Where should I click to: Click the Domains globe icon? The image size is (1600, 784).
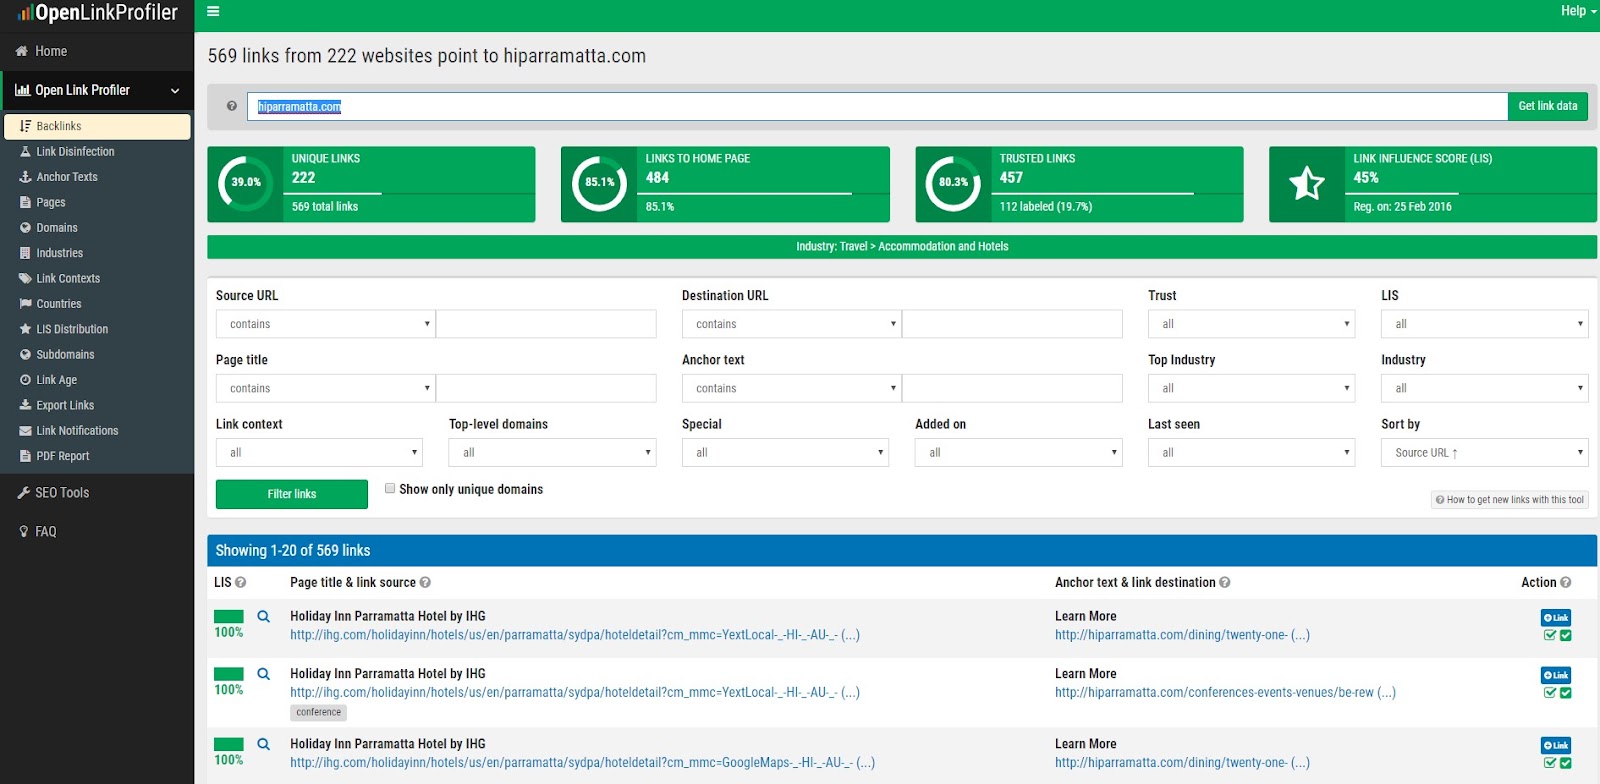pos(26,228)
